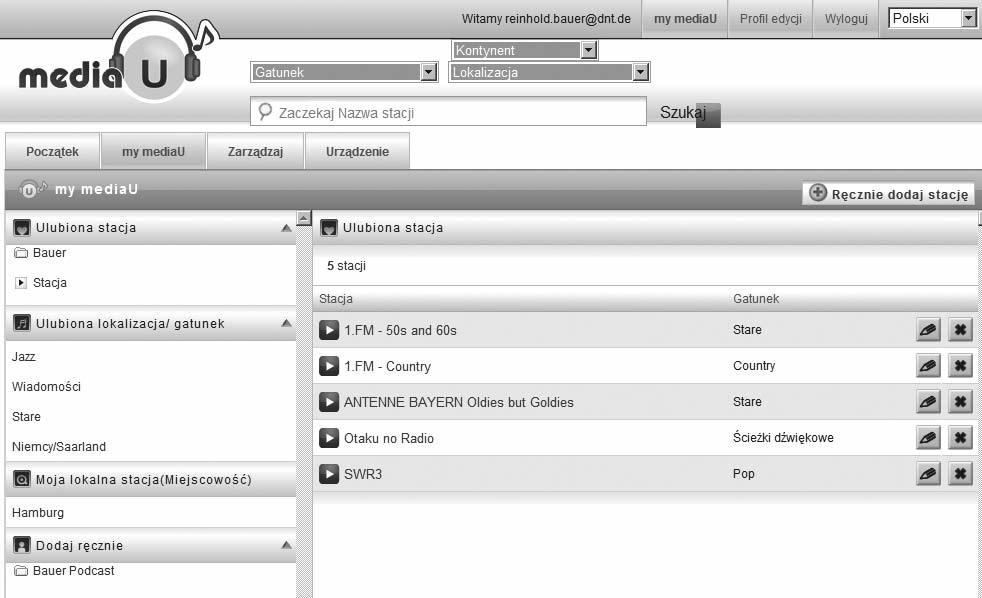Collapse the Ulubiona lokalizacja/ gatunek section
The width and height of the screenshot is (982, 598).
pyautogui.click(x=286, y=323)
